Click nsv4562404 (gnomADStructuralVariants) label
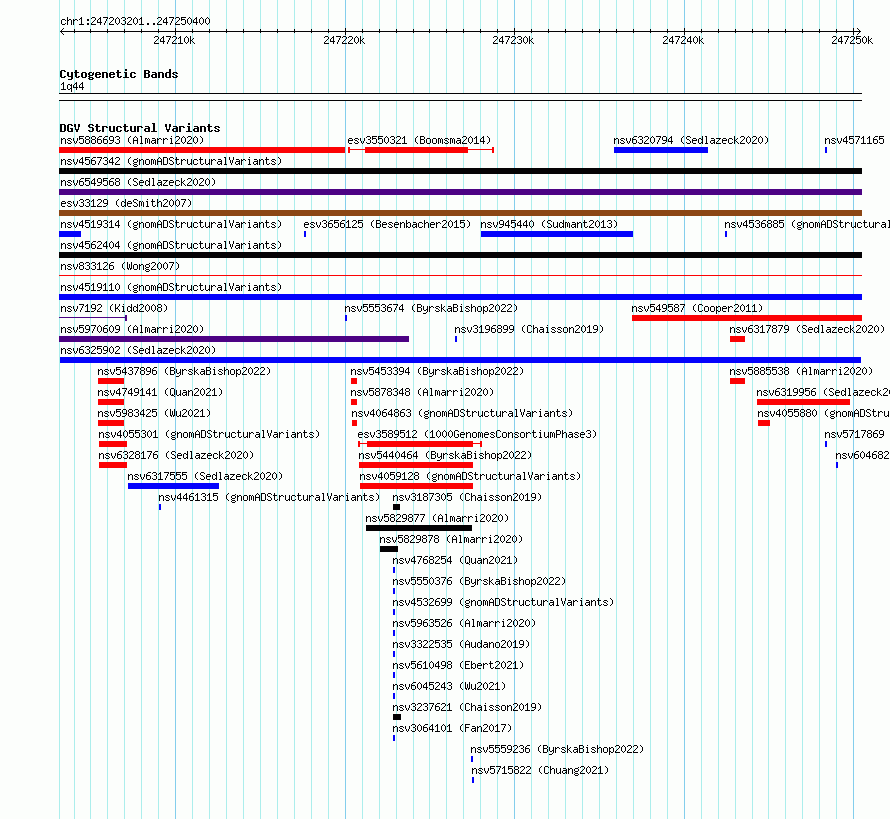This screenshot has height=819, width=890. (171, 245)
